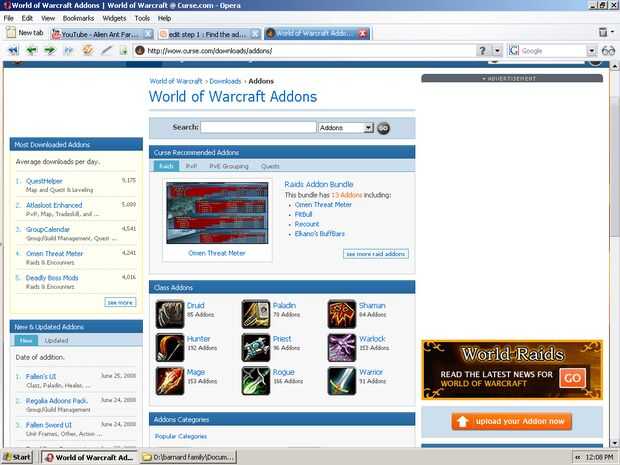
Task: Select the Quests recommended addons tab
Action: [x=270, y=166]
